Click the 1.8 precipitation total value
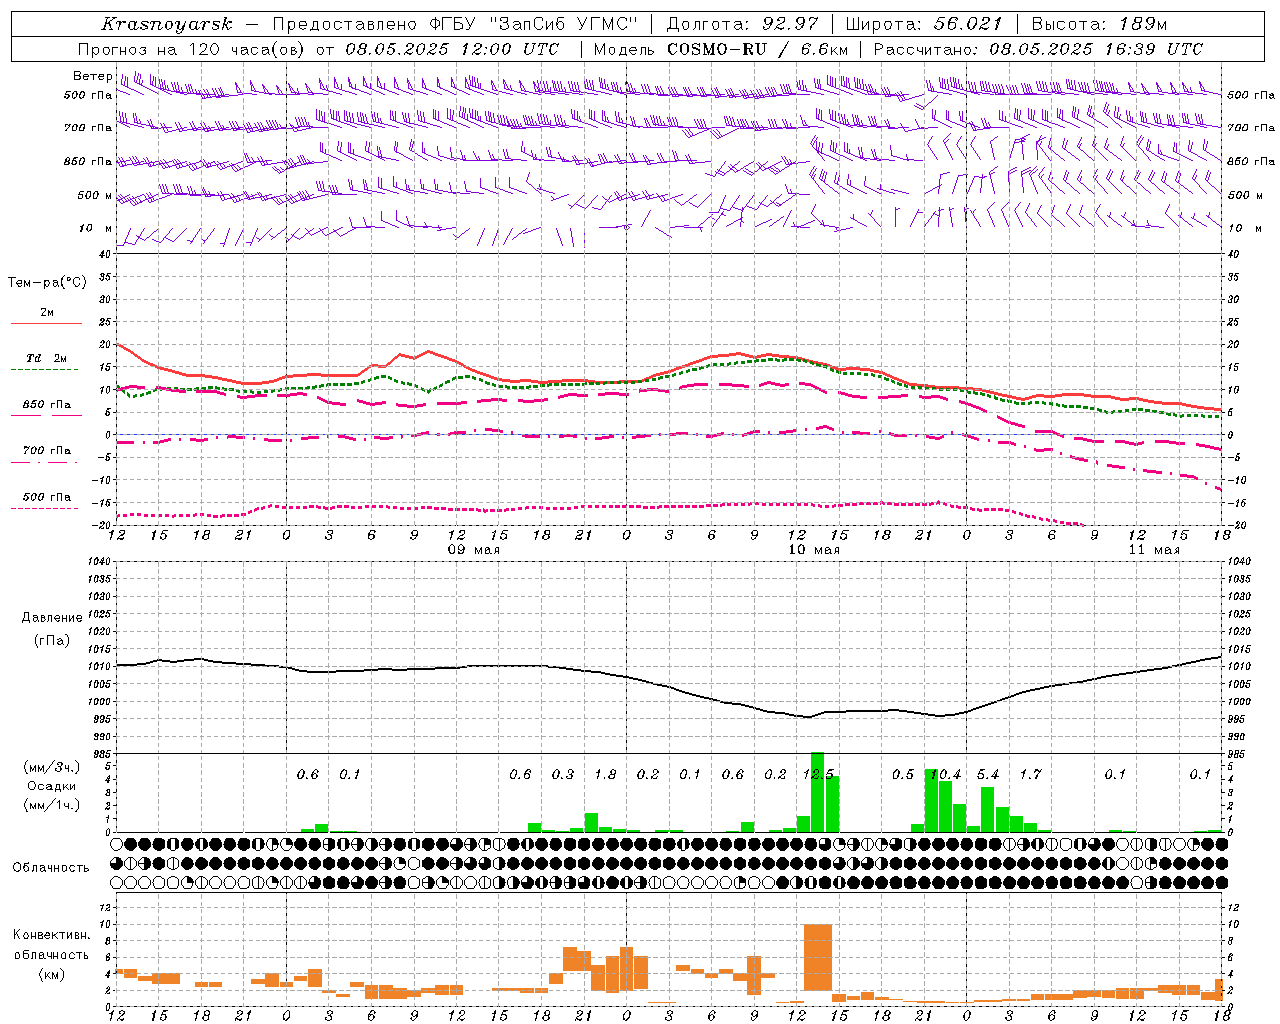The height and width of the screenshot is (1024, 1280). (605, 774)
